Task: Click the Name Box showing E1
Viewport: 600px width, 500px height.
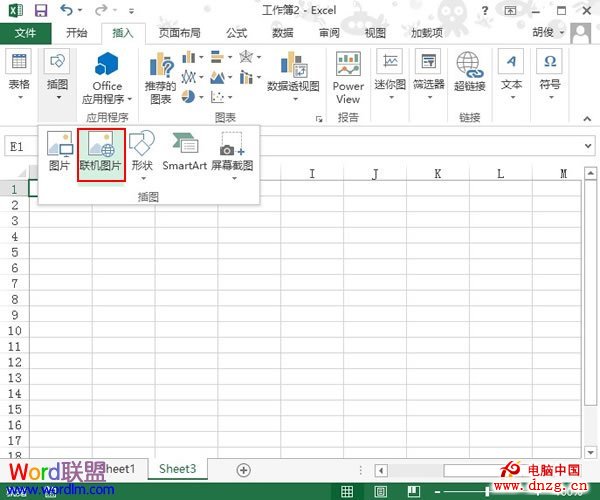Action: click(21, 147)
